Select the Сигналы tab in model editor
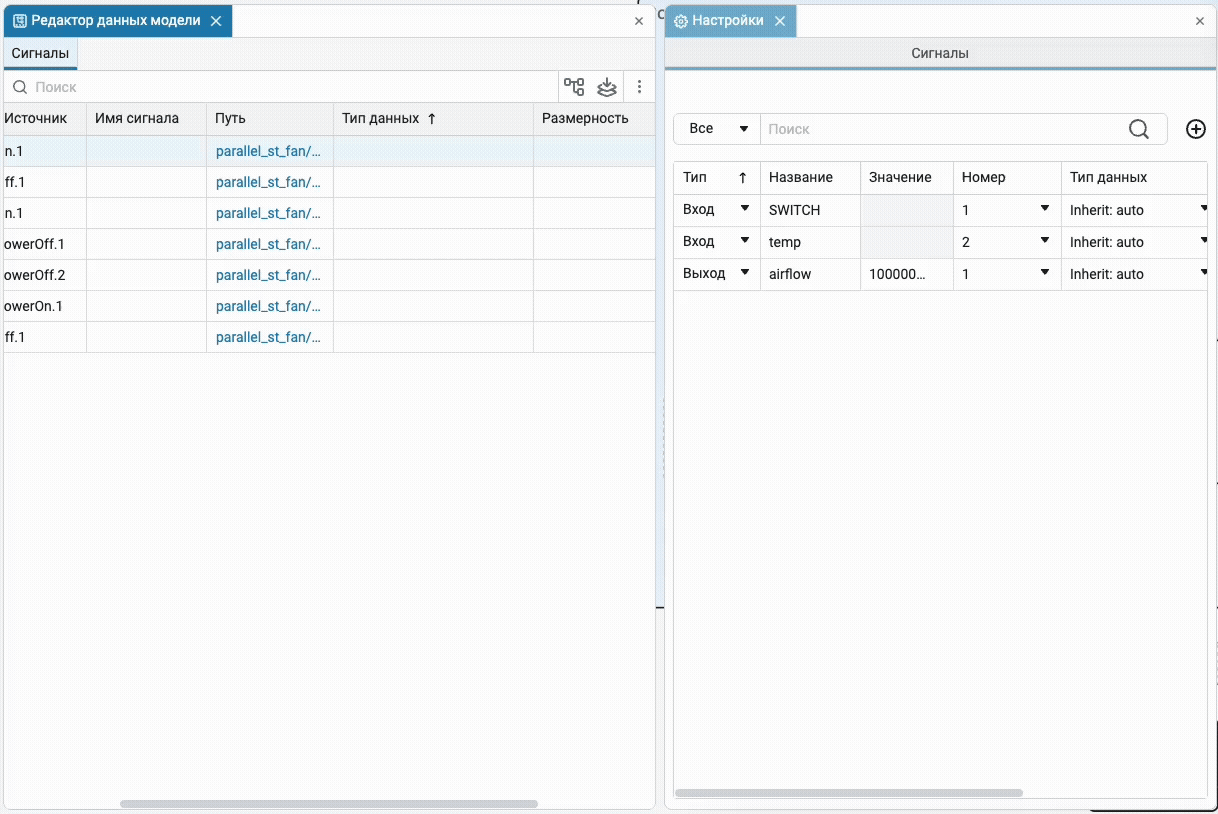 pyautogui.click(x=40, y=54)
